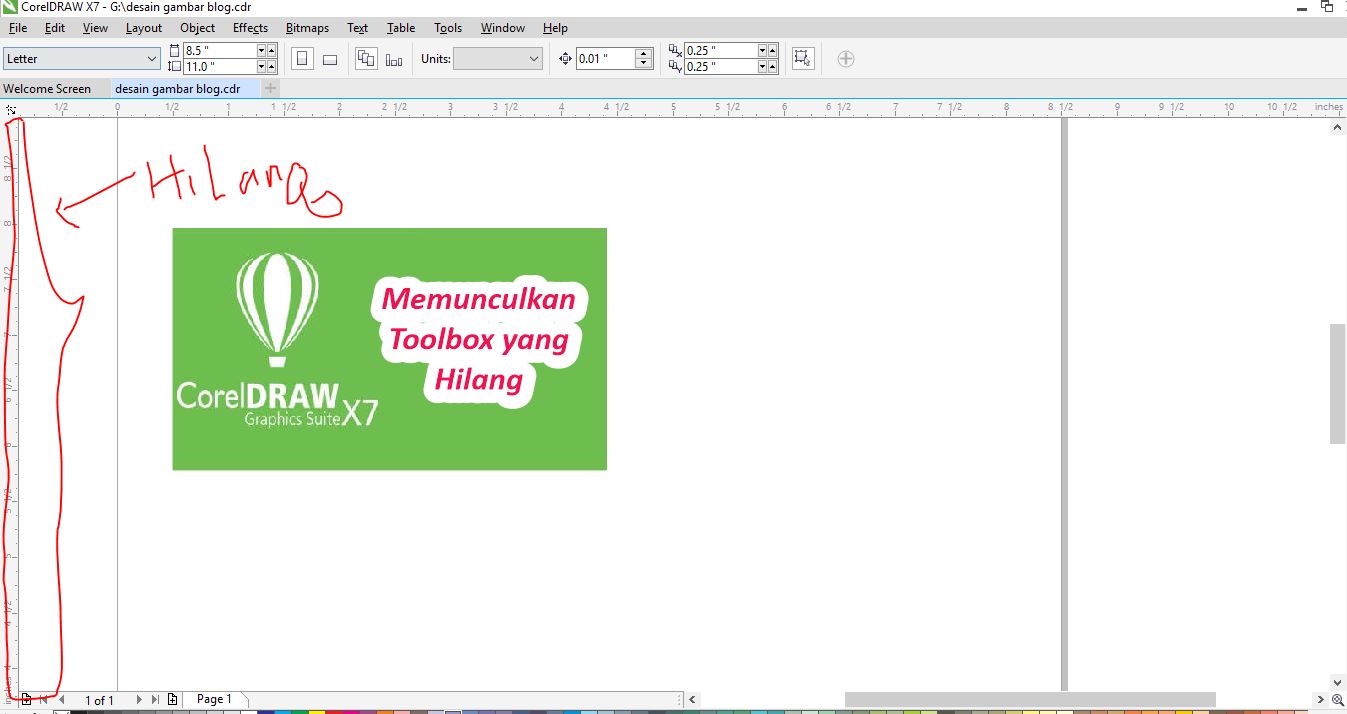Viewport: 1347px width, 714px height.
Task: Click horizontal scrollbar left arrow
Action: coord(693,700)
